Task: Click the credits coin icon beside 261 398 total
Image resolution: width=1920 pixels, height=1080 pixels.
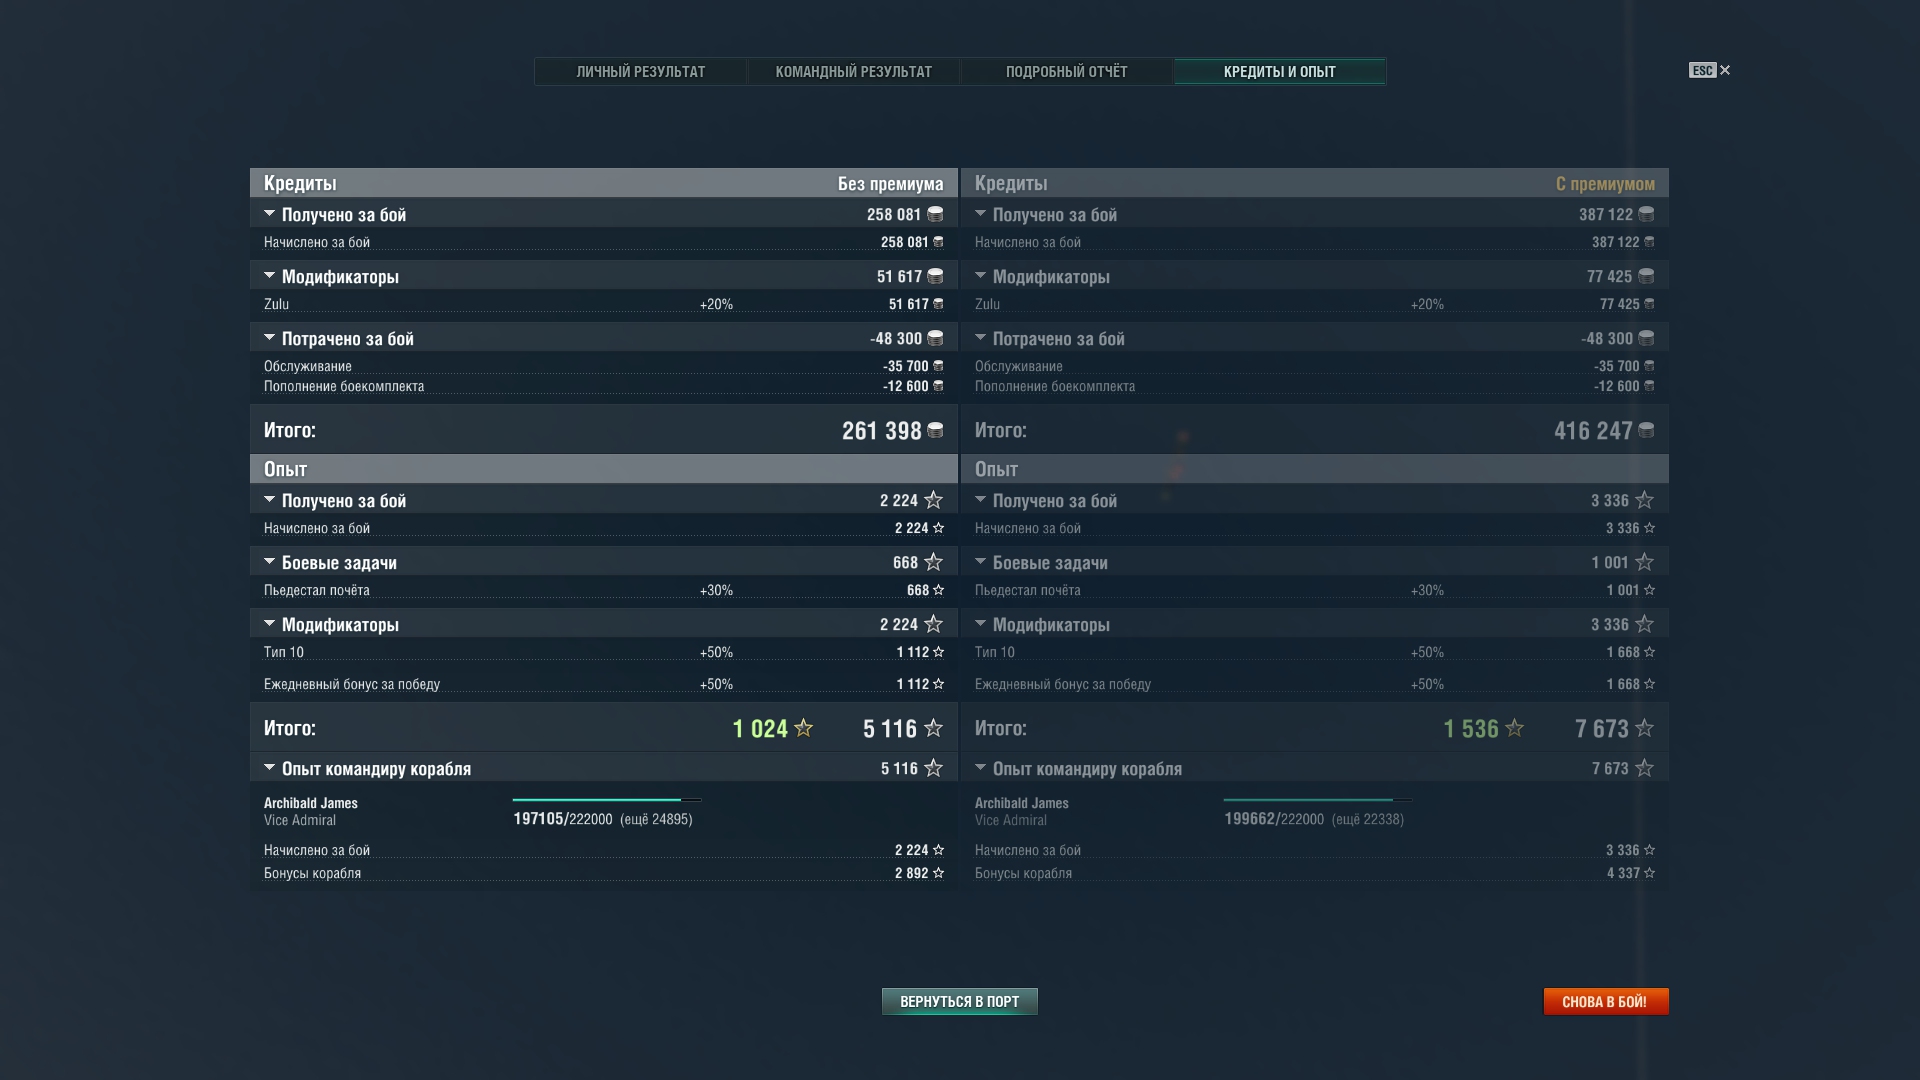Action: (x=935, y=430)
